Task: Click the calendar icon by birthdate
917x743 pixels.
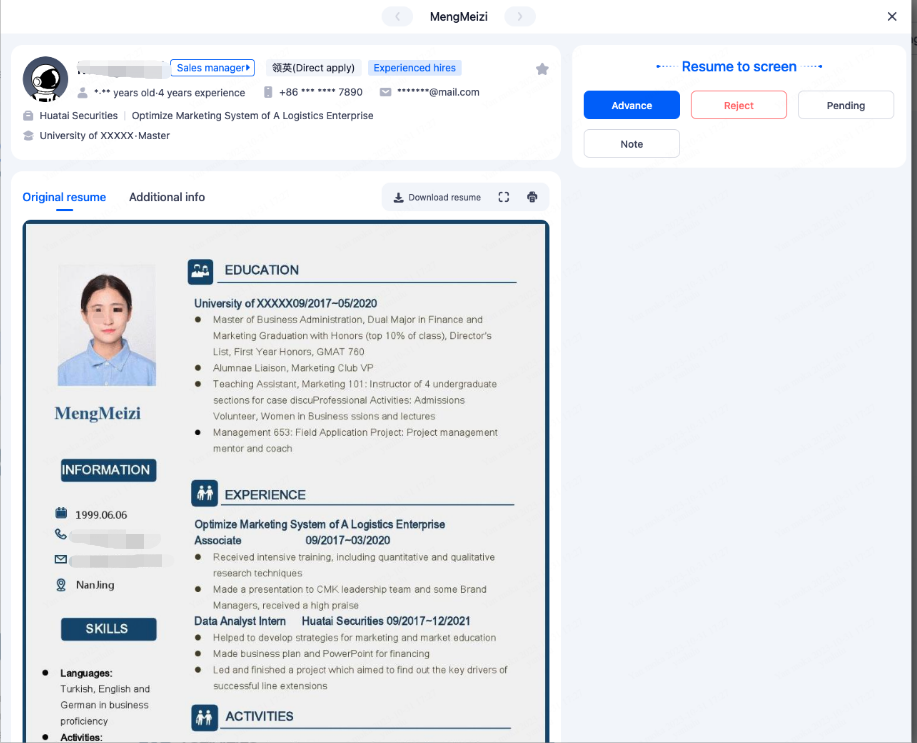Action: point(61,514)
